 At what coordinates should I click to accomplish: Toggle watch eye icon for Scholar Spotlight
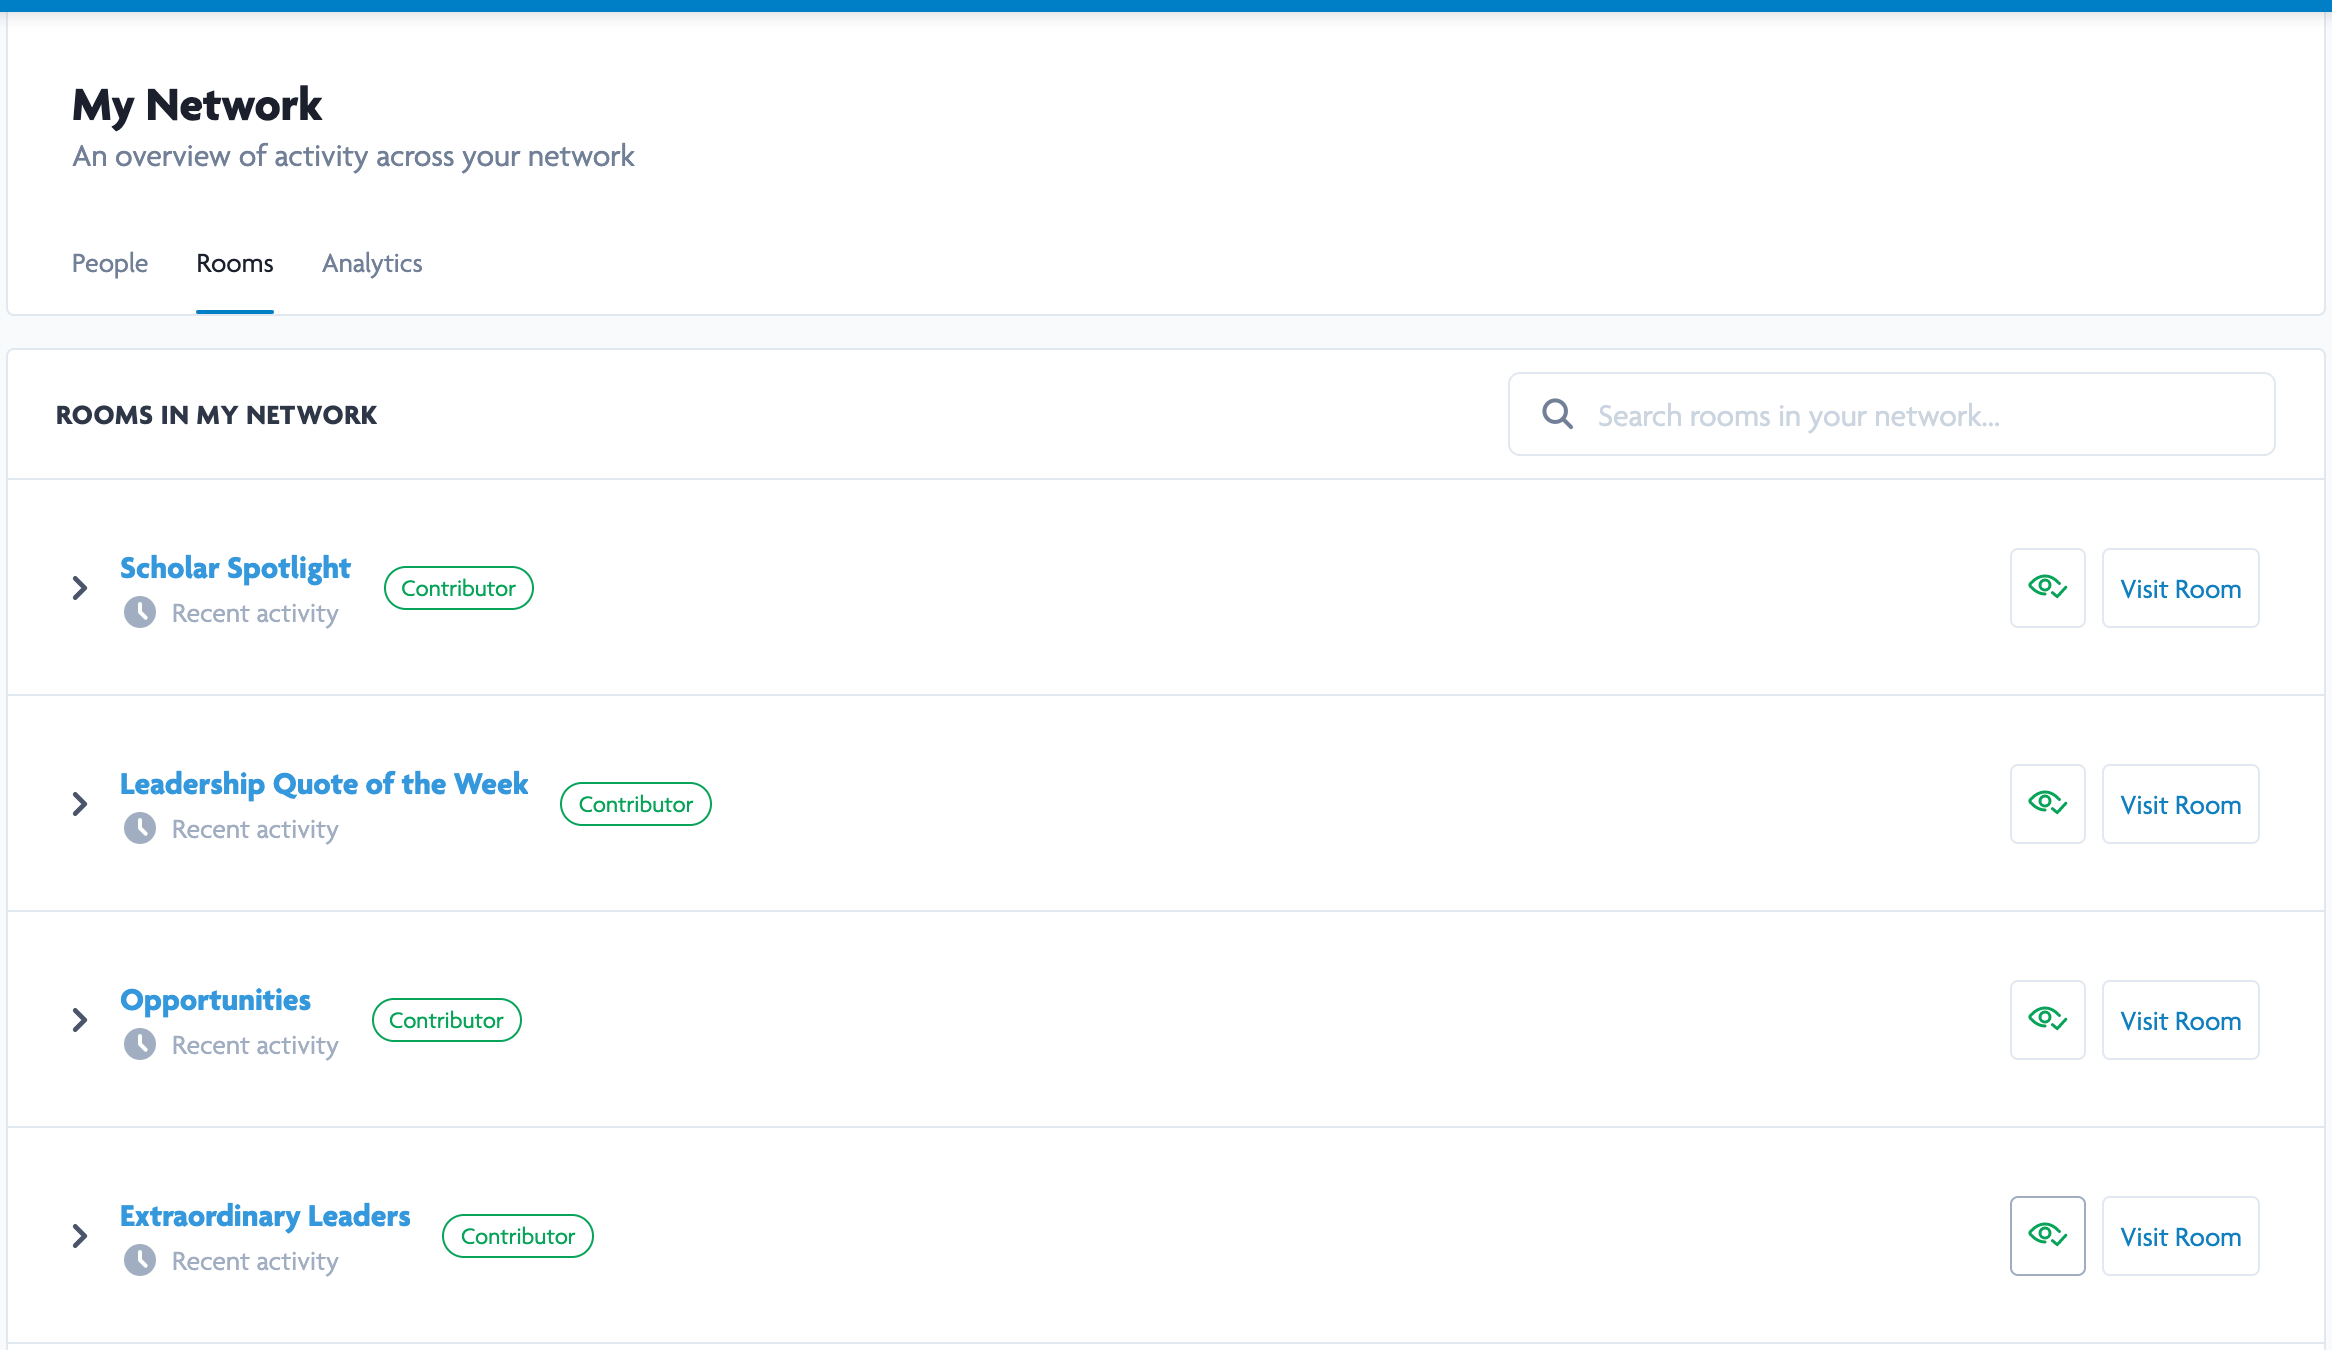[x=2047, y=588]
